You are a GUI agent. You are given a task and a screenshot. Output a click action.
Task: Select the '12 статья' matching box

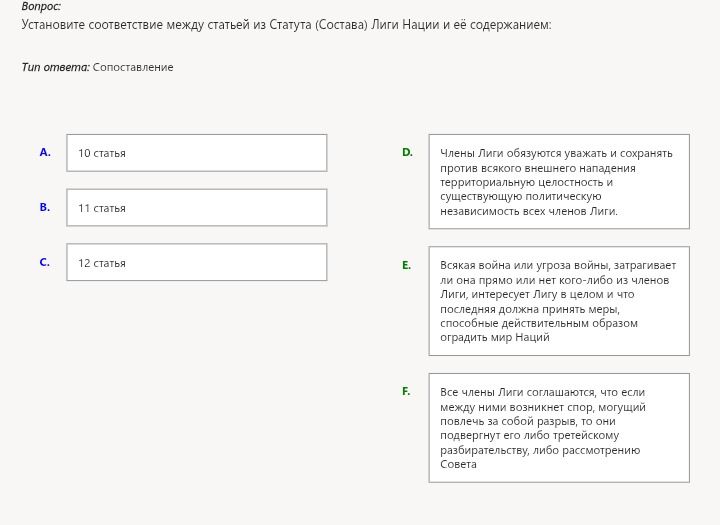[197, 262]
